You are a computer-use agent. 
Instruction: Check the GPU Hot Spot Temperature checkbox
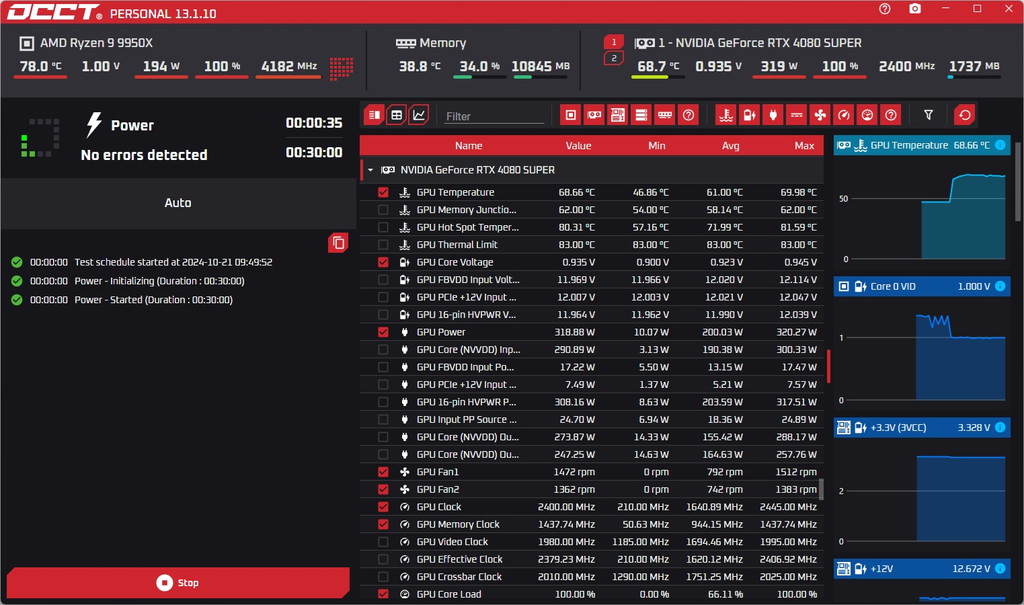(383, 227)
